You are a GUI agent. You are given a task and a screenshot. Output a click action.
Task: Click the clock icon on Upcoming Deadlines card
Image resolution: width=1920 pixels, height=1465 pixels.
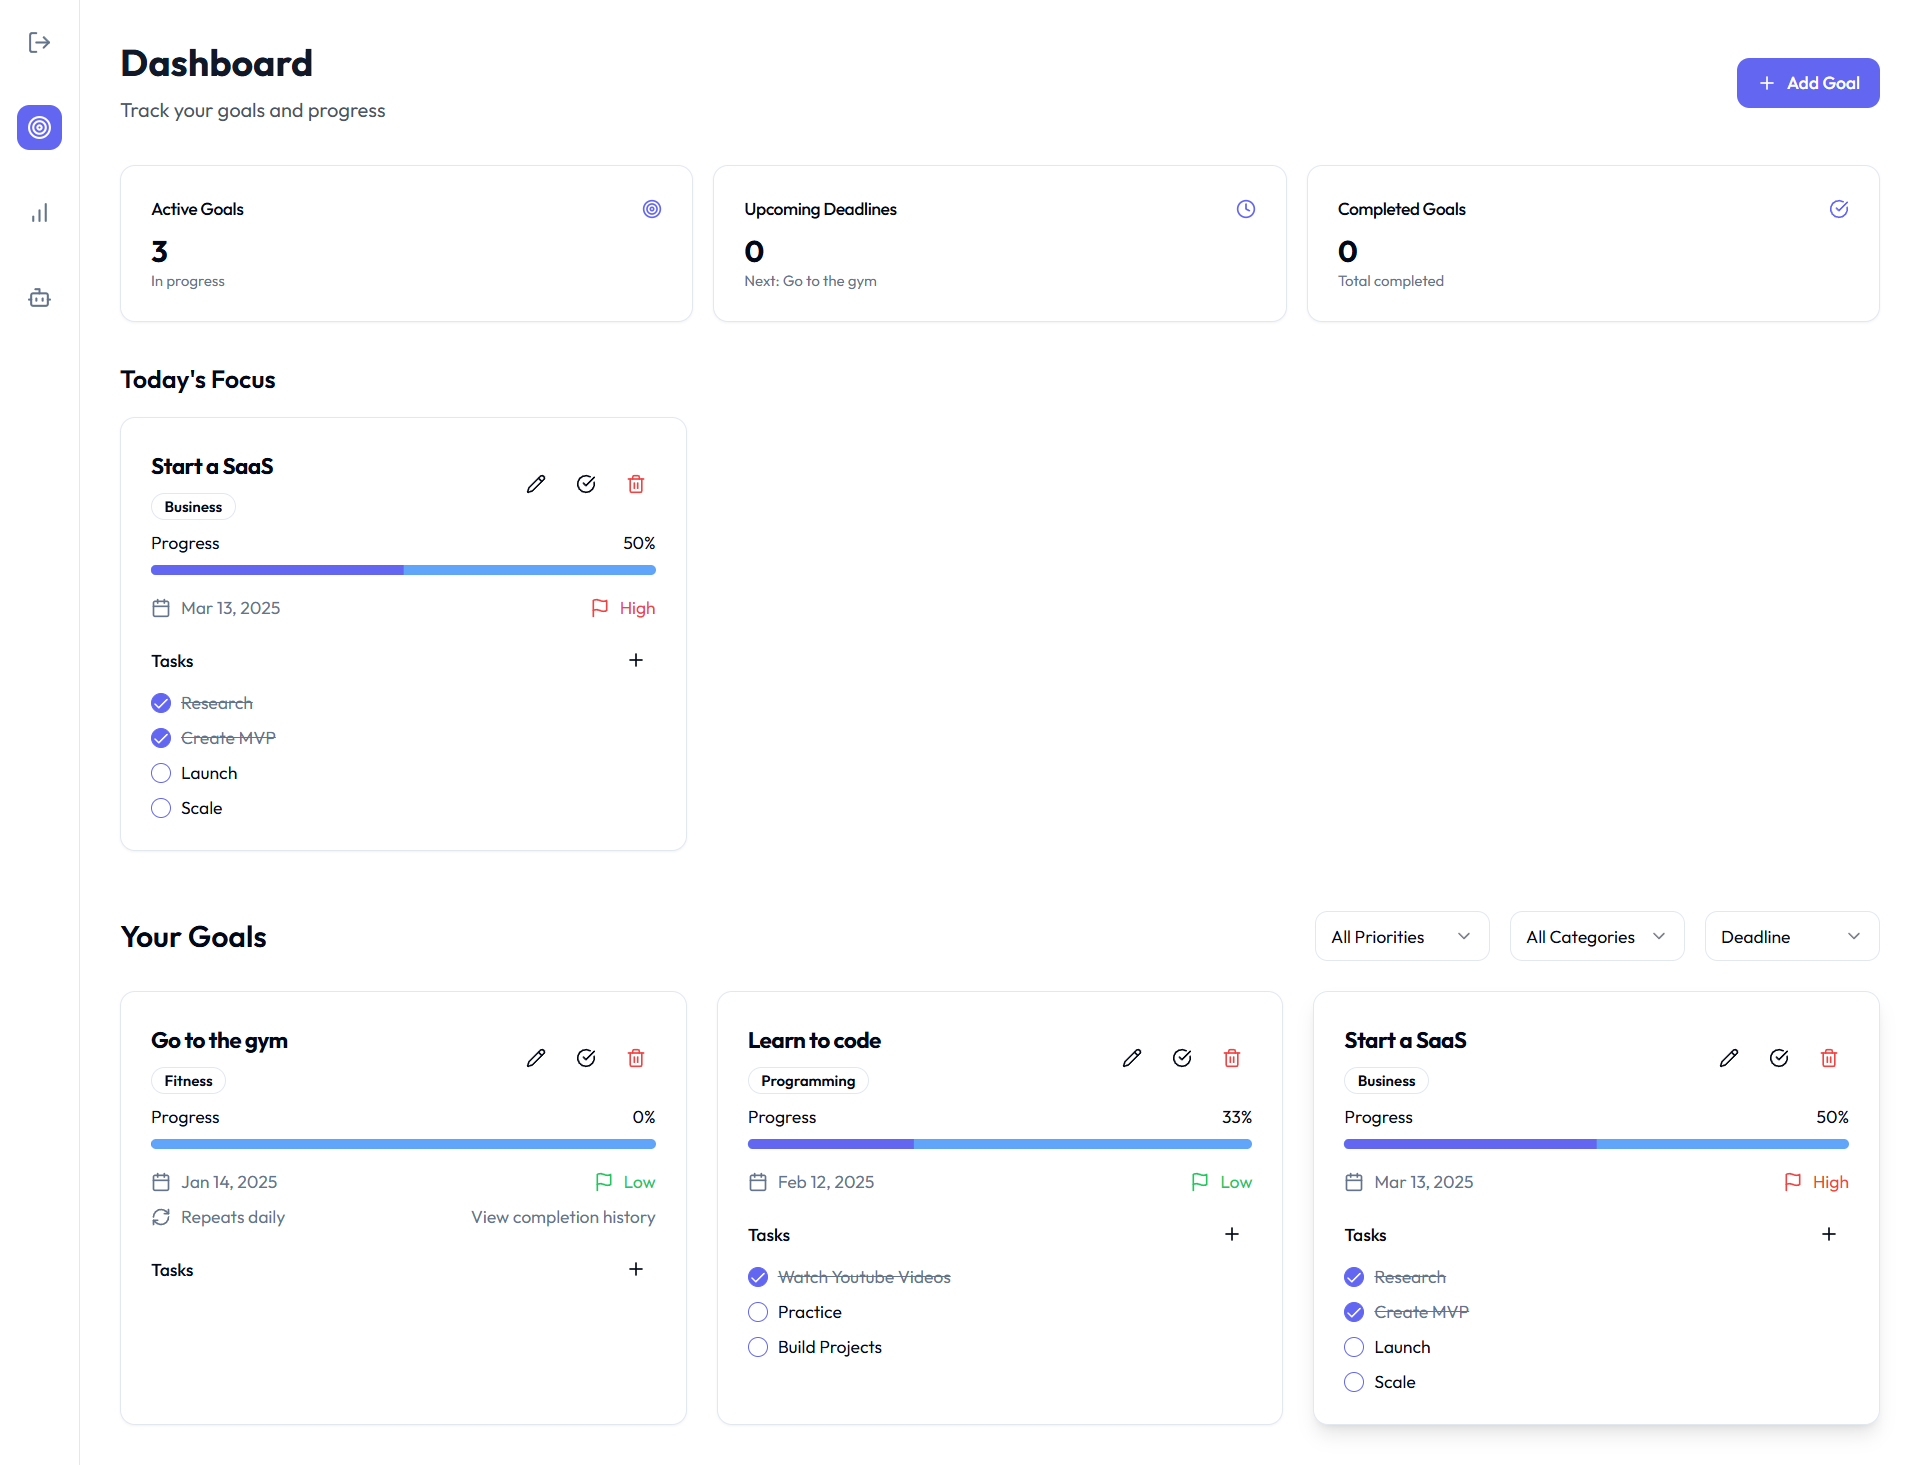[1245, 209]
